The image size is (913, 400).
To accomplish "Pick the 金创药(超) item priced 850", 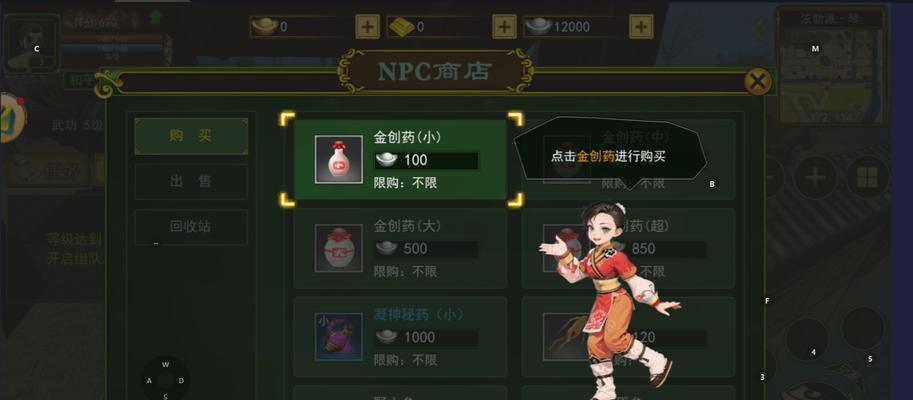I will (628, 249).
